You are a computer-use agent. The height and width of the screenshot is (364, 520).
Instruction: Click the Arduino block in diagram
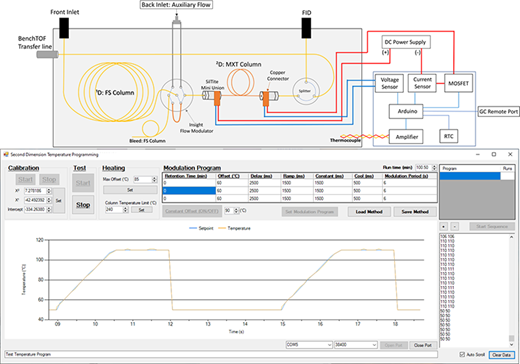[x=406, y=111]
